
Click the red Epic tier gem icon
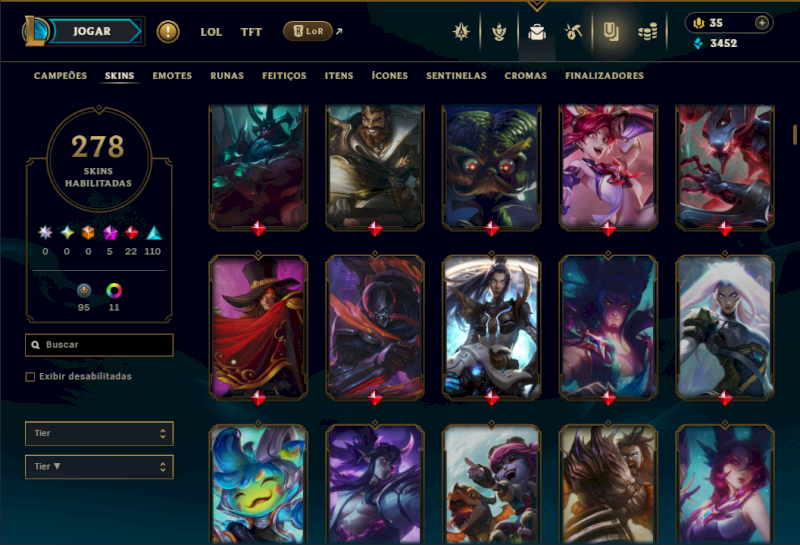pyautogui.click(x=131, y=233)
